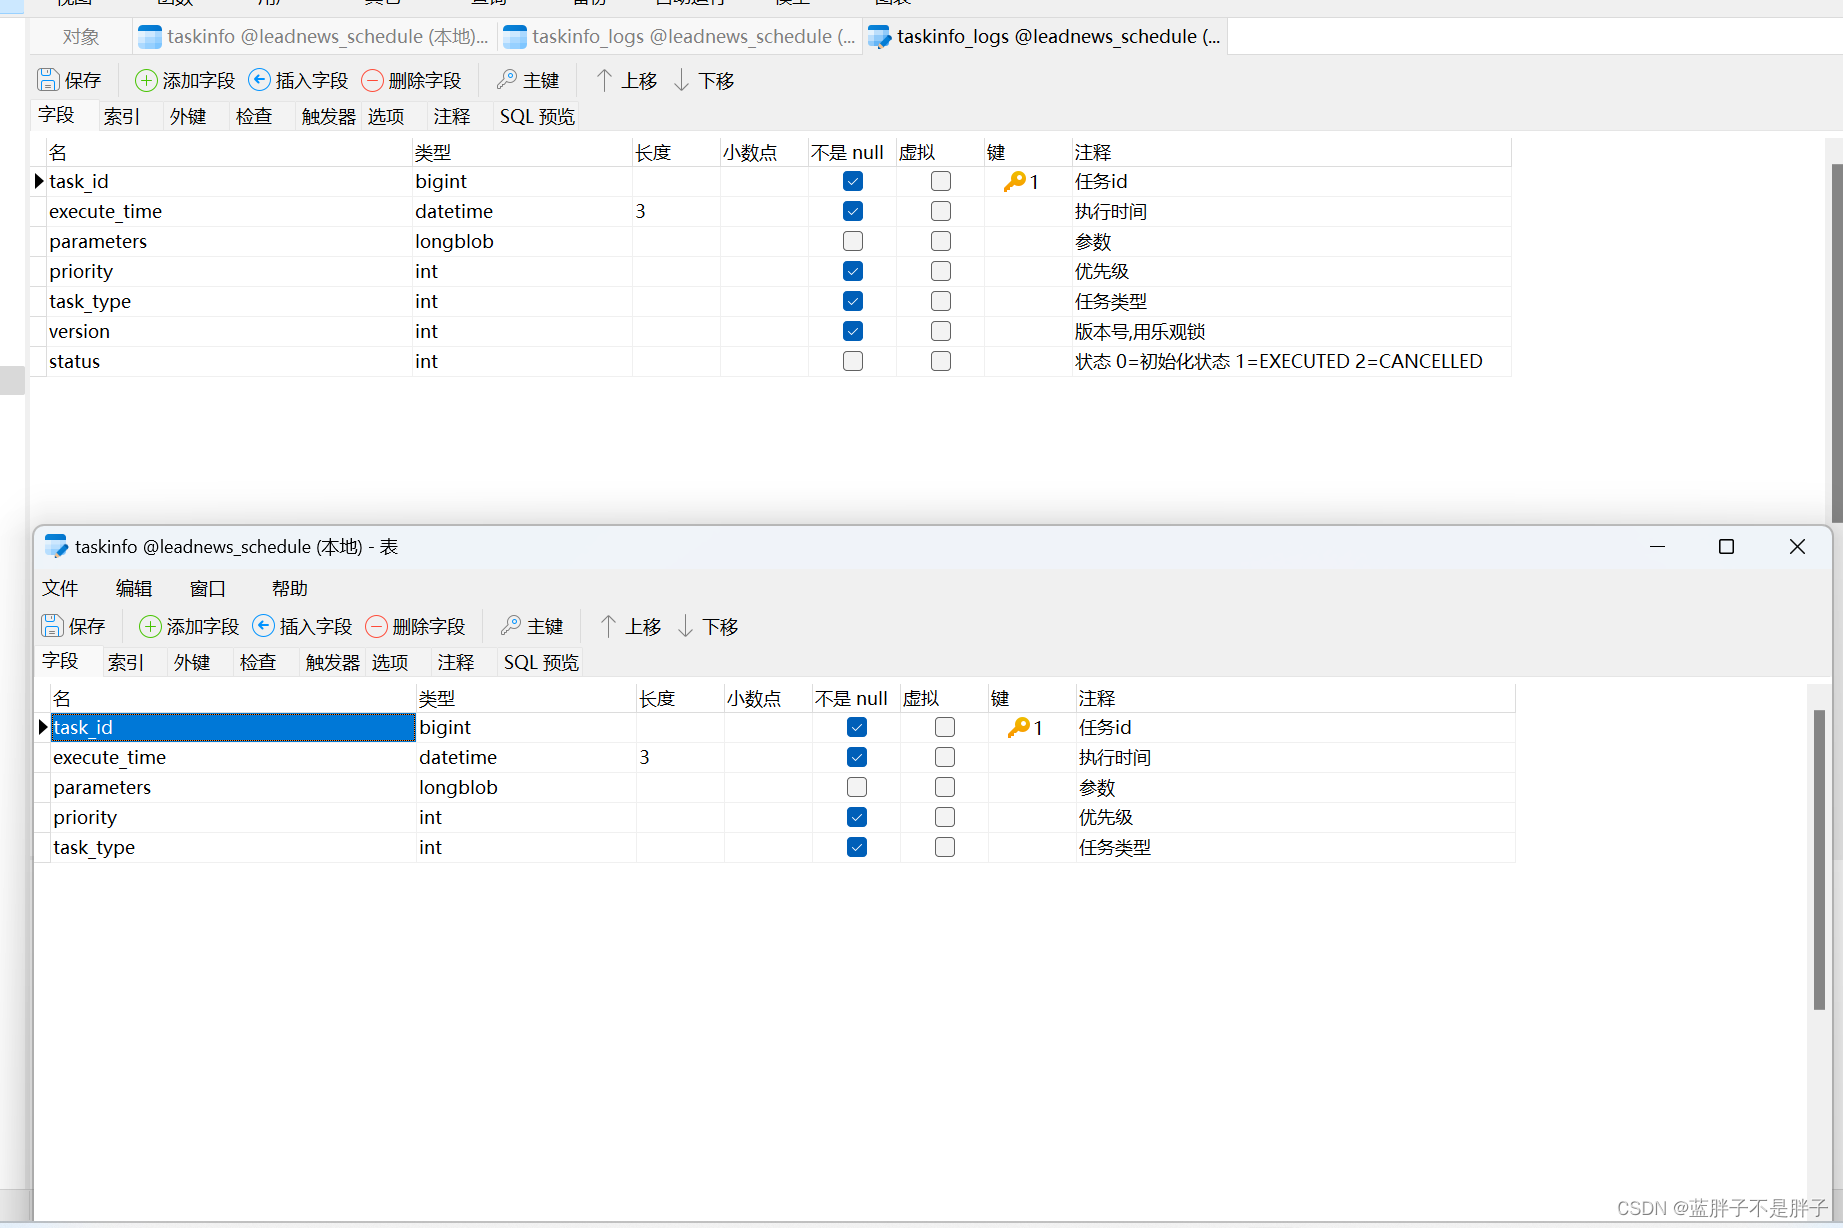Toggle virtual checkbox for top priority row
Viewport: 1843px width, 1228px height.
941,271
